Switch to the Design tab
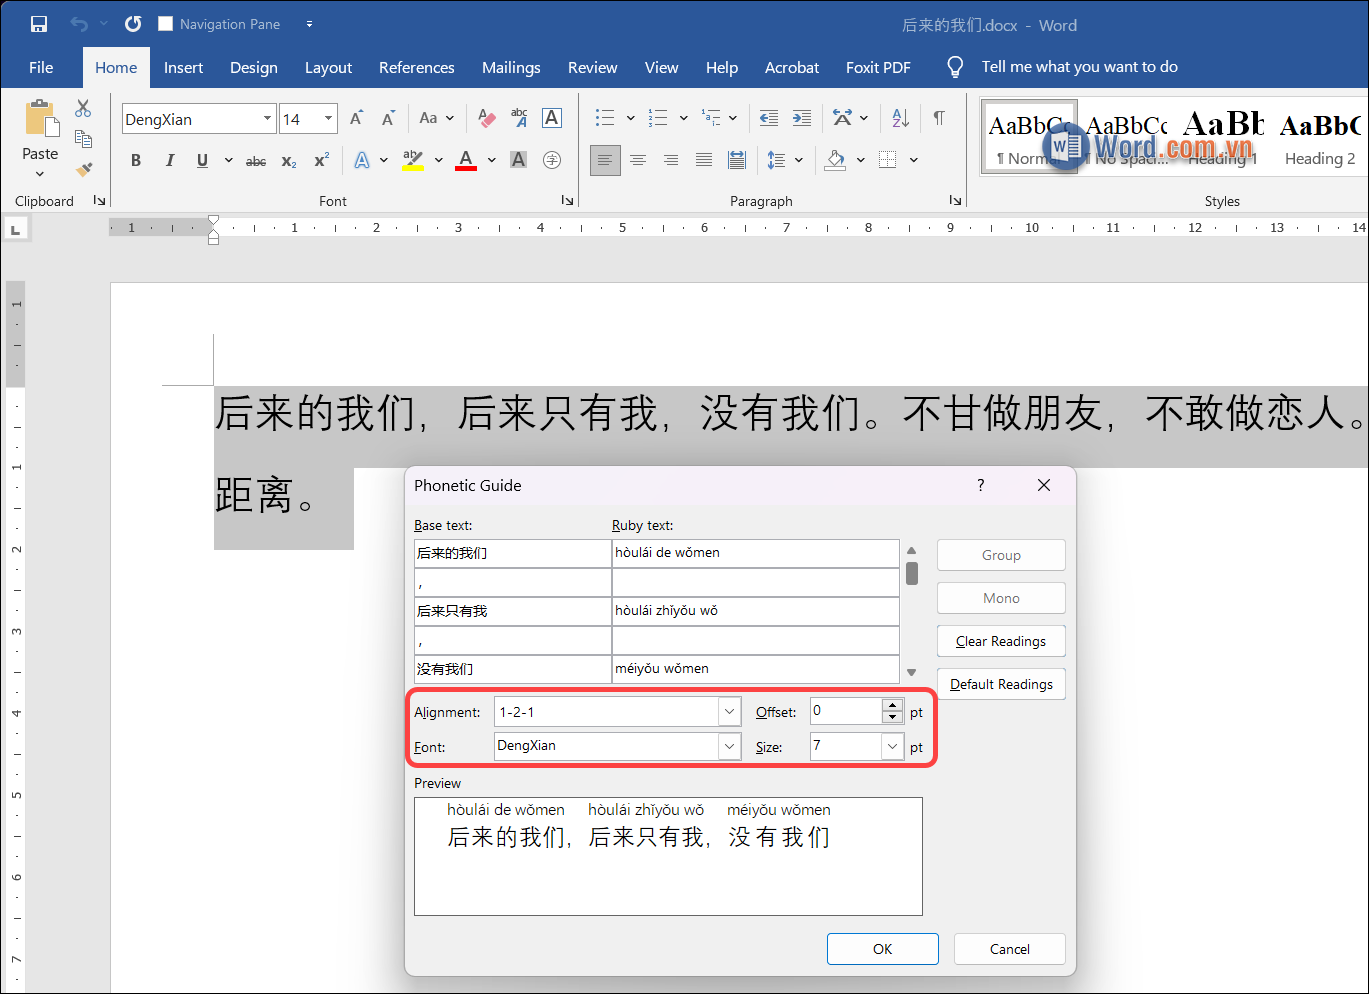This screenshot has height=994, width=1369. [254, 67]
